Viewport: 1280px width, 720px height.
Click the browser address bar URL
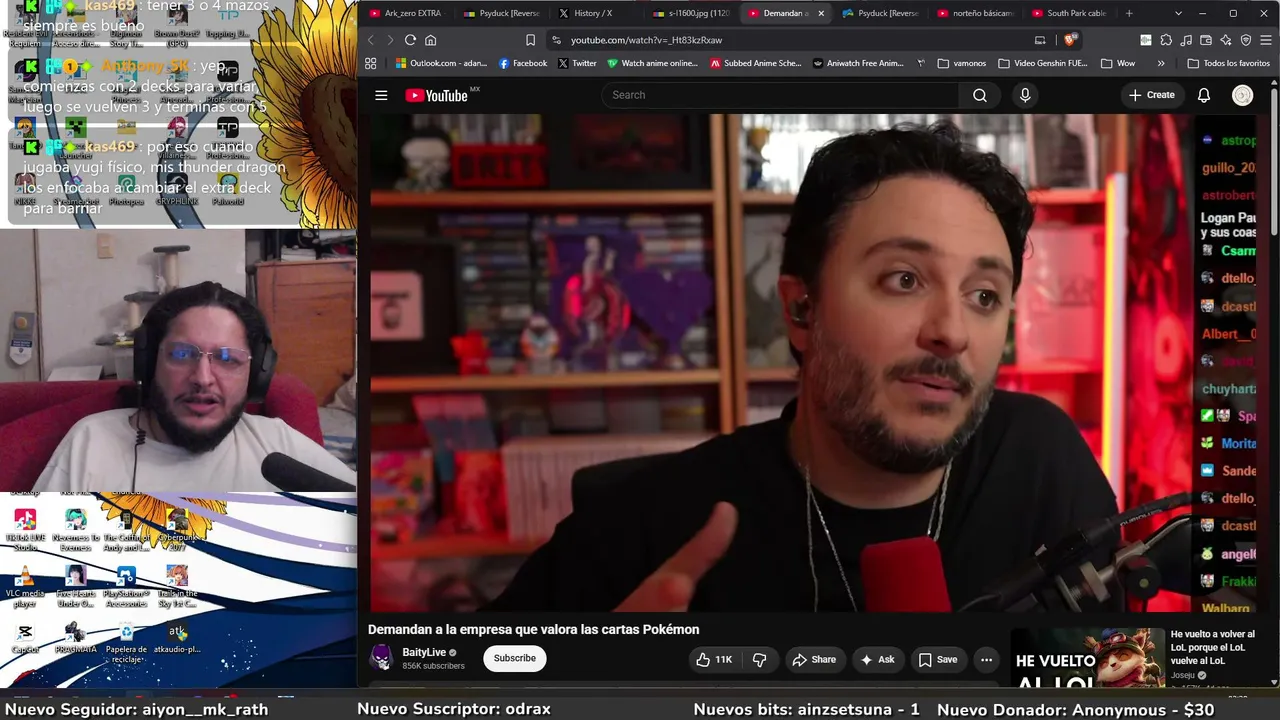coord(646,40)
